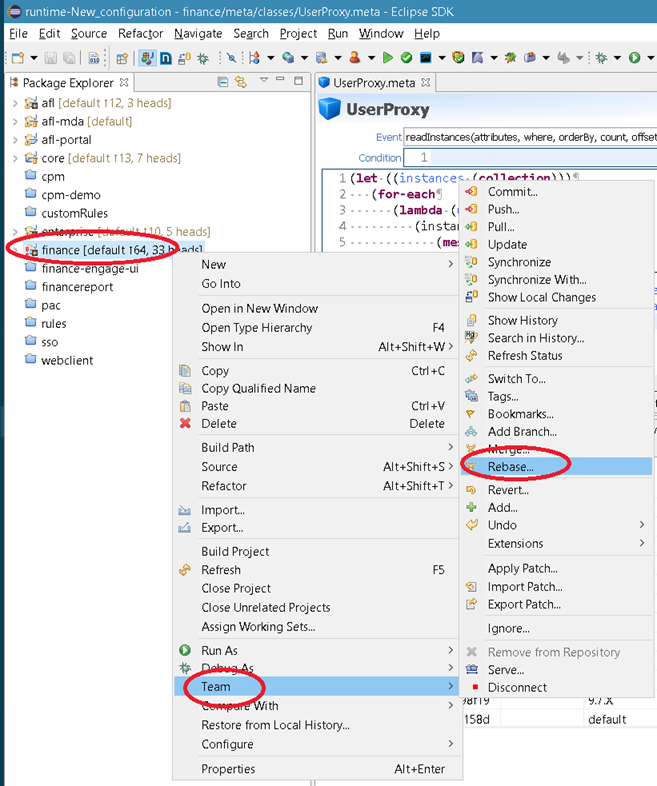Click the Event input field

tap(530, 136)
